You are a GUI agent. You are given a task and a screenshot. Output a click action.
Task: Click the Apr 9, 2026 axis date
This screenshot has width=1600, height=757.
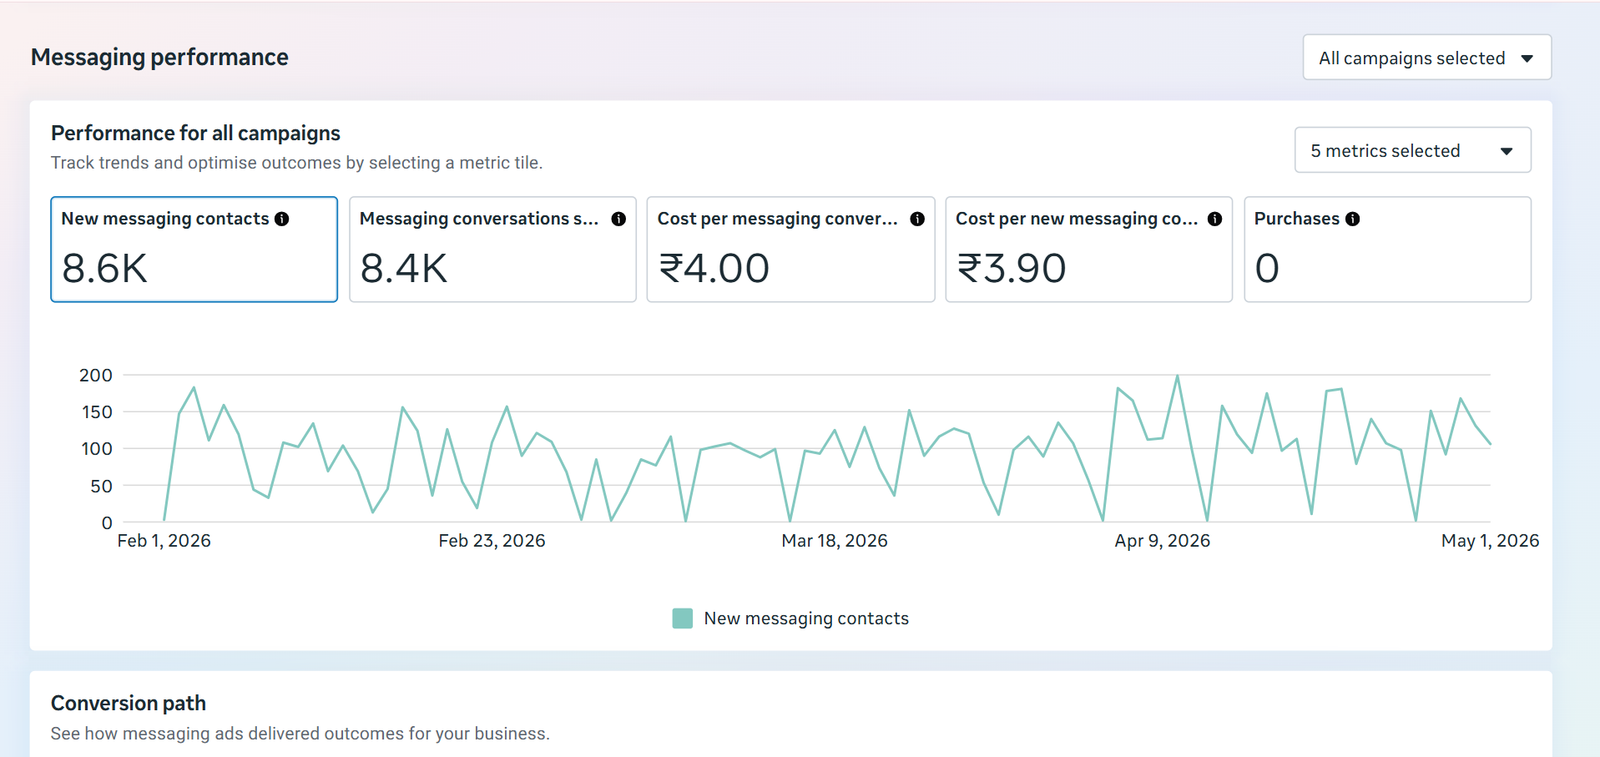[x=1162, y=541]
